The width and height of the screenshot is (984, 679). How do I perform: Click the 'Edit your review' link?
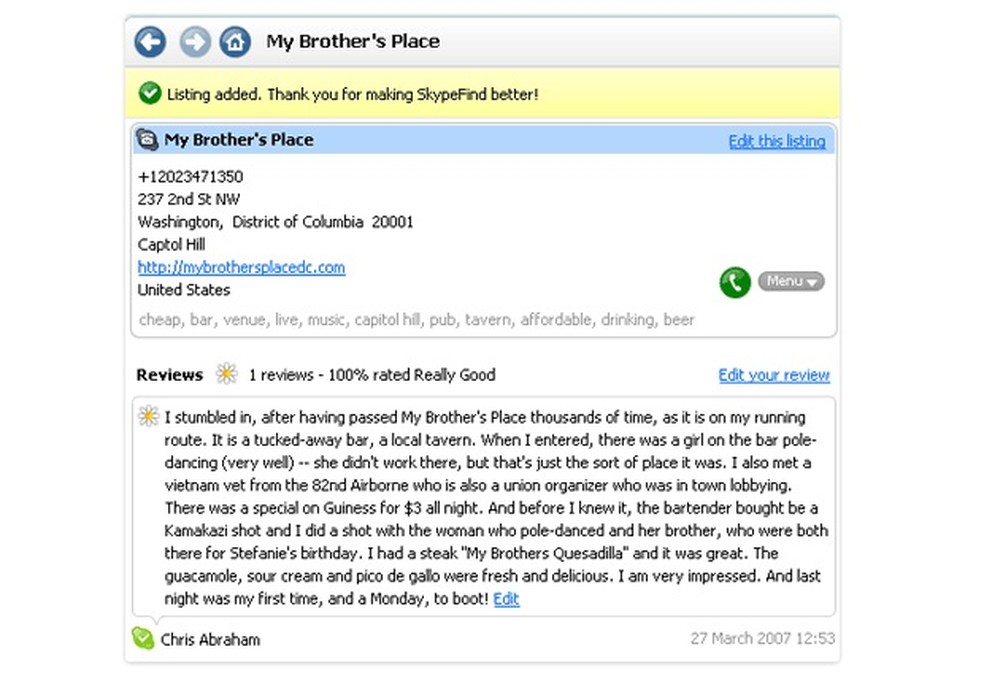click(774, 375)
